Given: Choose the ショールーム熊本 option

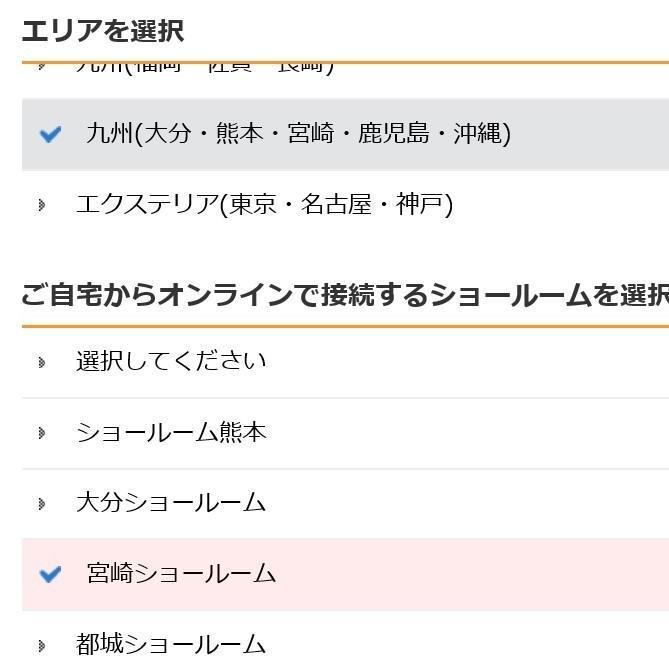Looking at the screenshot, I should tap(171, 433).
